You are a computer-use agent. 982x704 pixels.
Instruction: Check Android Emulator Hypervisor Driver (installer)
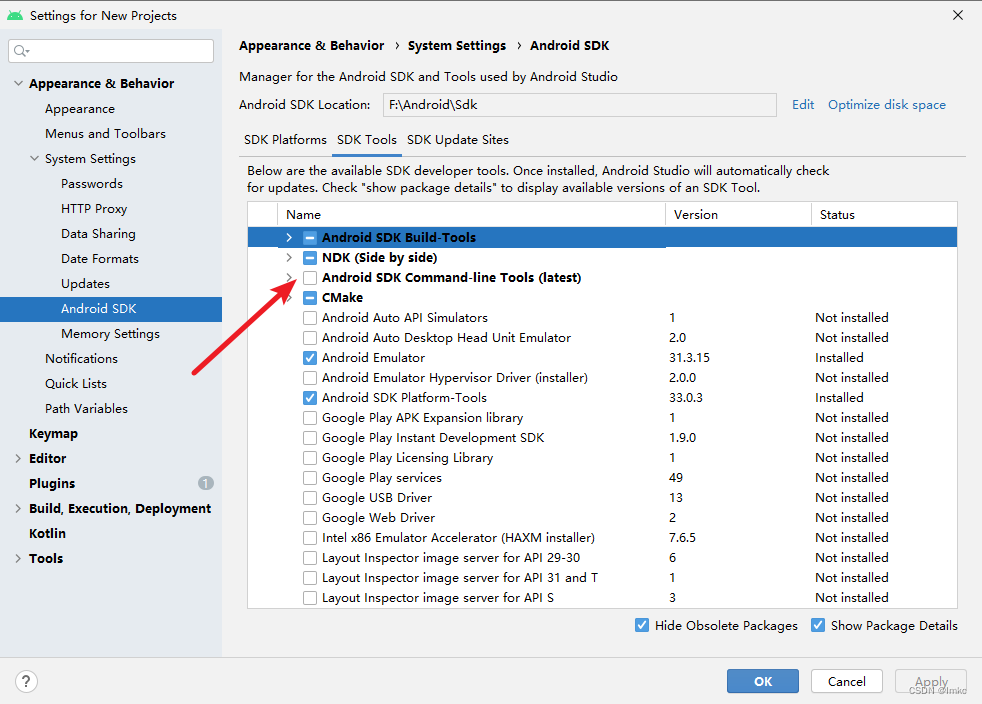[309, 378]
